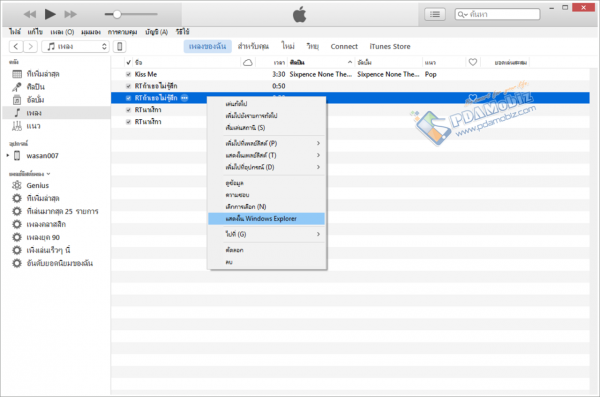Screen dimensions: 600x397
Task: Switch to the iTunes Store tab
Action: pyautogui.click(x=390, y=46)
